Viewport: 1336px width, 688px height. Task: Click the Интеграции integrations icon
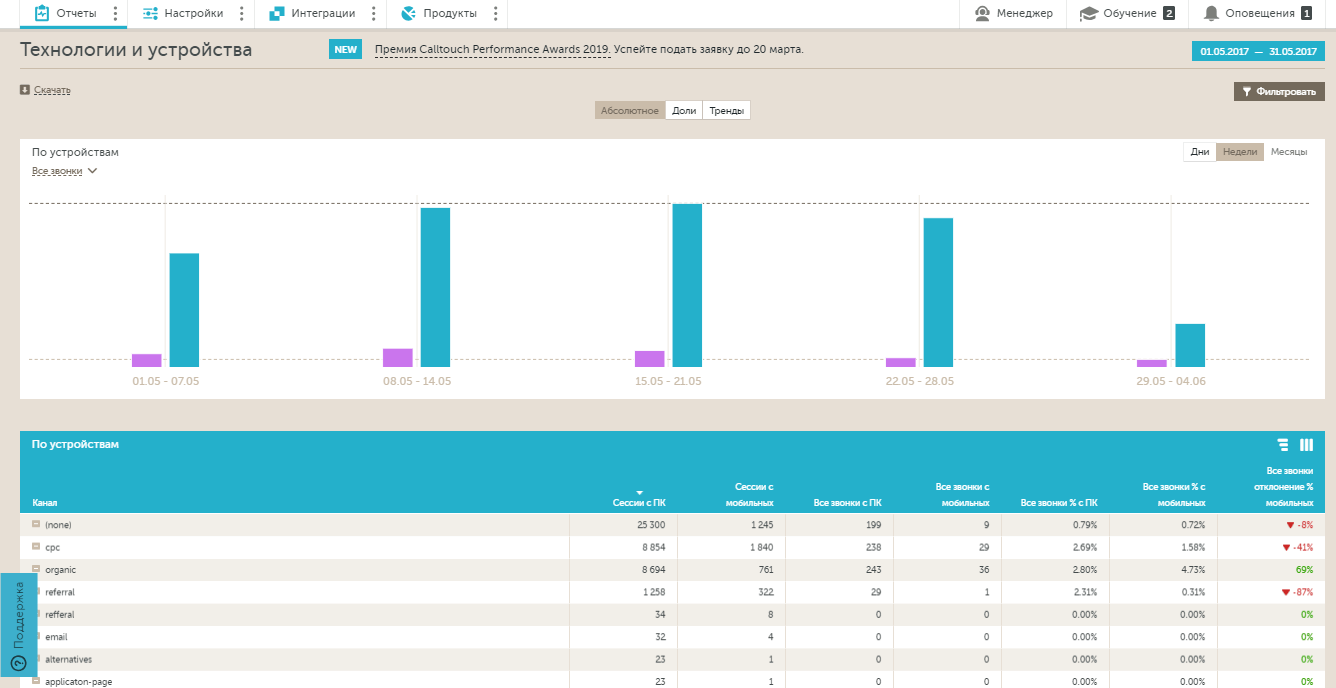click(277, 13)
